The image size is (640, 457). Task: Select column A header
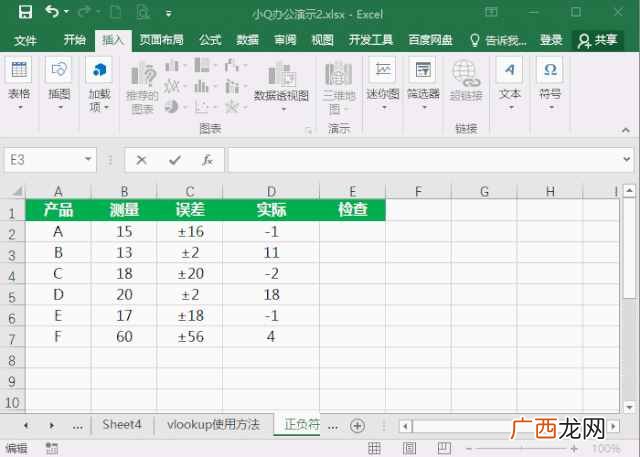pos(58,191)
